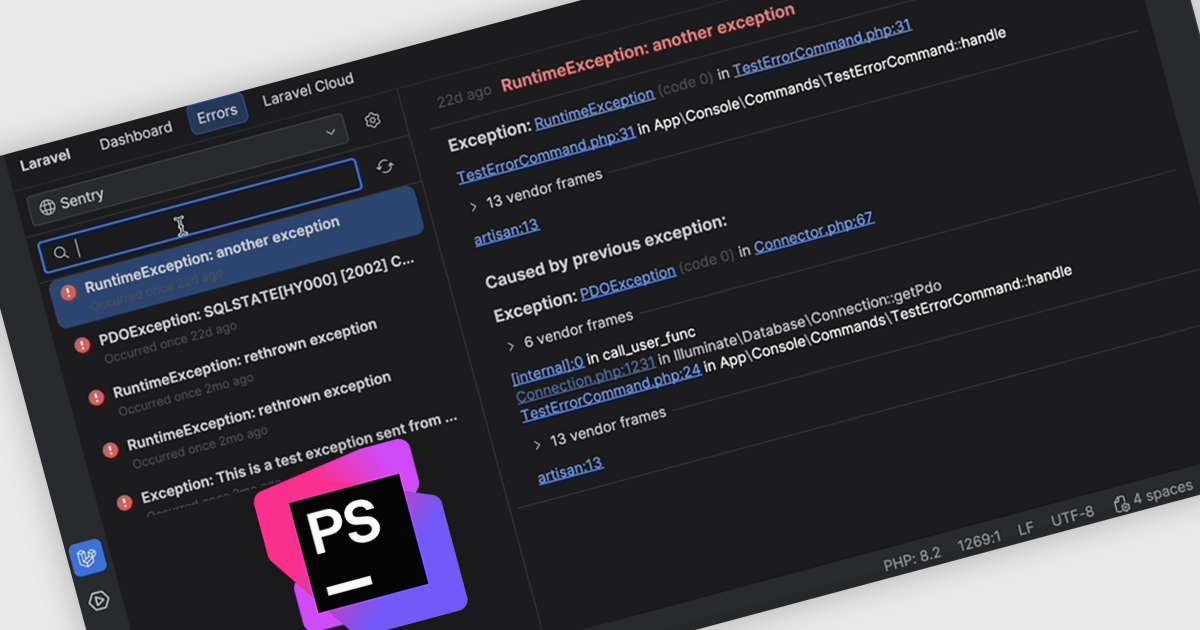Select the Errors tab
This screenshot has width=1200, height=630.
pos(217,113)
